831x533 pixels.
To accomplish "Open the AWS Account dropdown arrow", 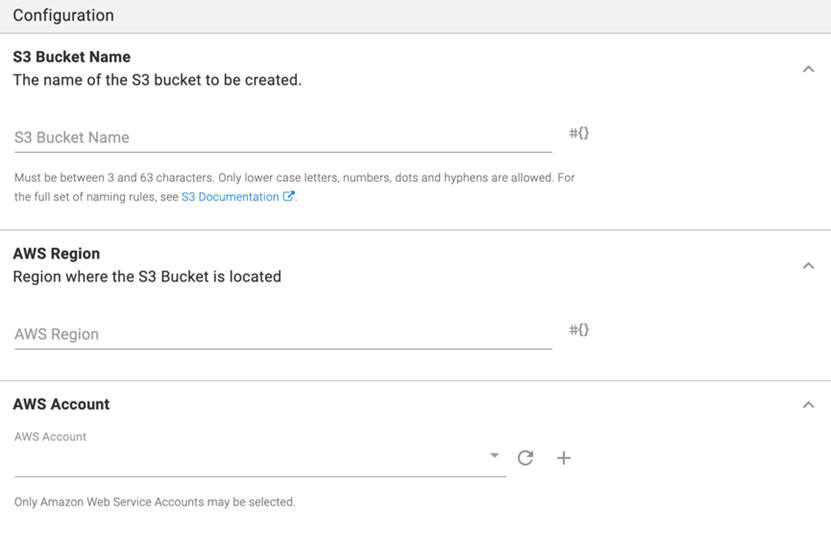I will click(x=494, y=456).
